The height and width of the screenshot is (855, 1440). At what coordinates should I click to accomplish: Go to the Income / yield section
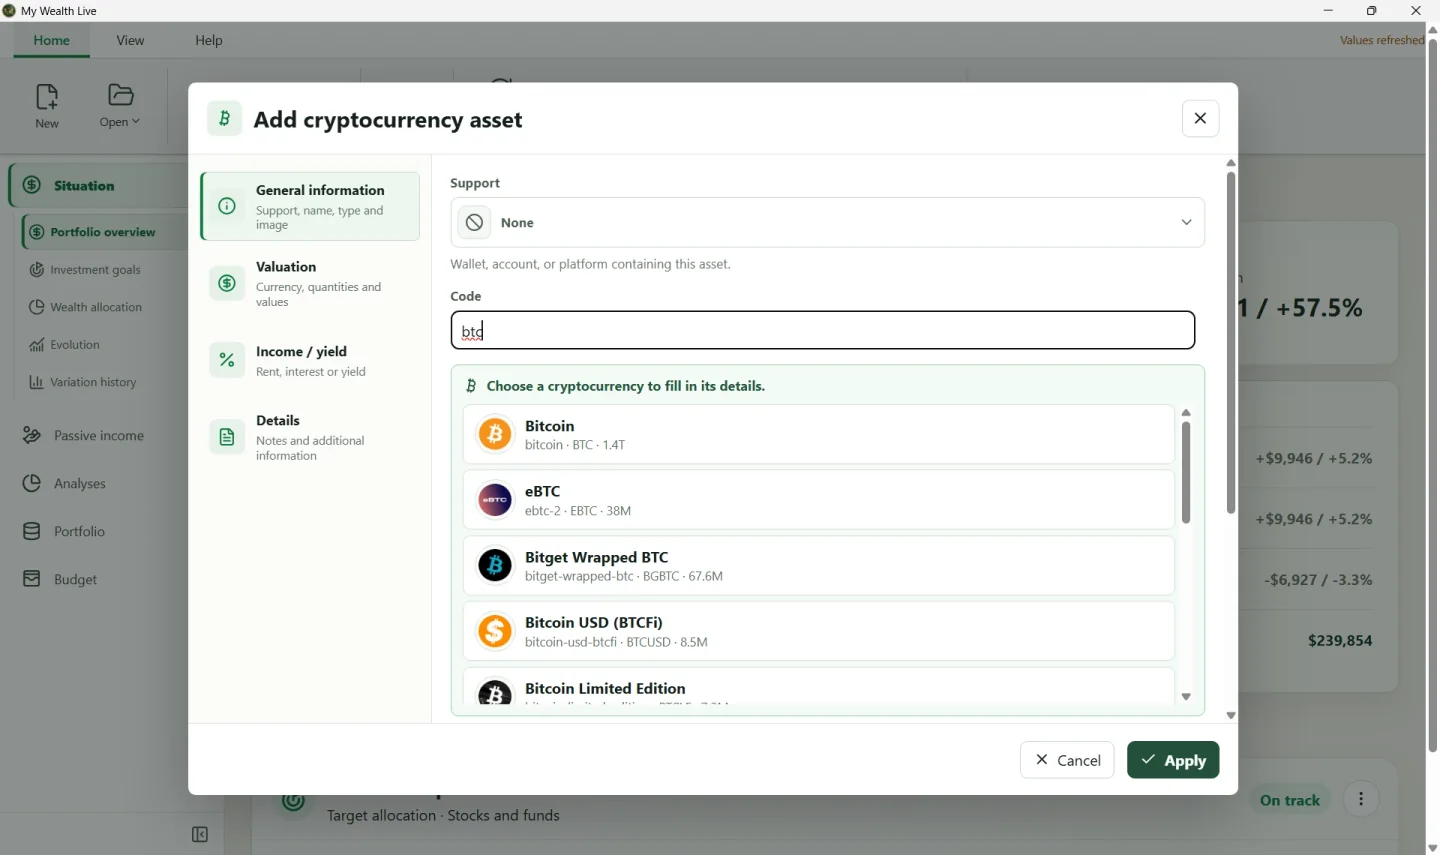310,360
